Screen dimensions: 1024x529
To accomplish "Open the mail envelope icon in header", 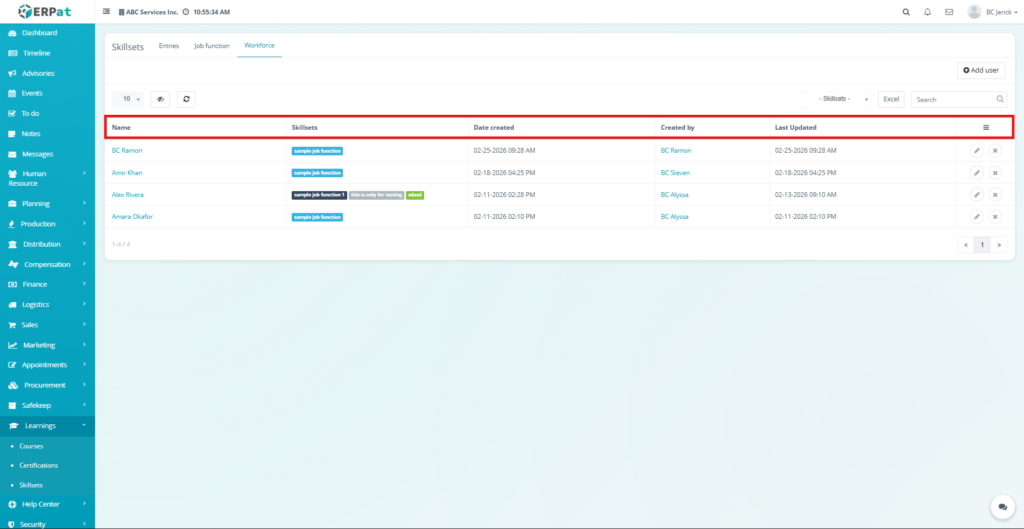I will (x=949, y=12).
